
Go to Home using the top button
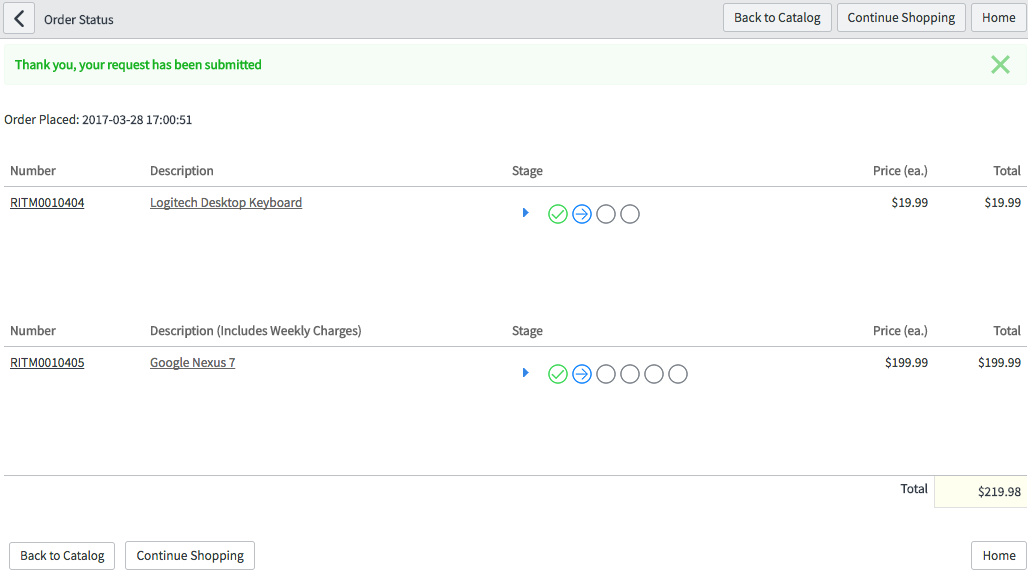point(998,18)
